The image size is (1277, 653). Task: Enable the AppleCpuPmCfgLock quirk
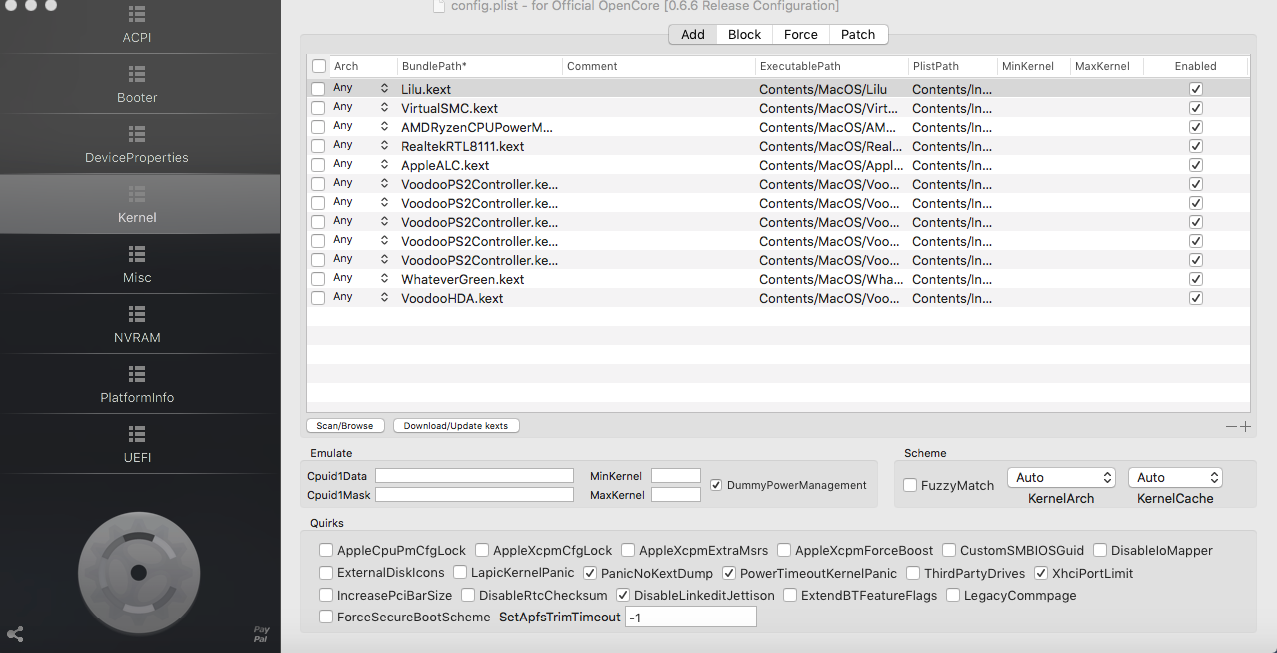[326, 550]
